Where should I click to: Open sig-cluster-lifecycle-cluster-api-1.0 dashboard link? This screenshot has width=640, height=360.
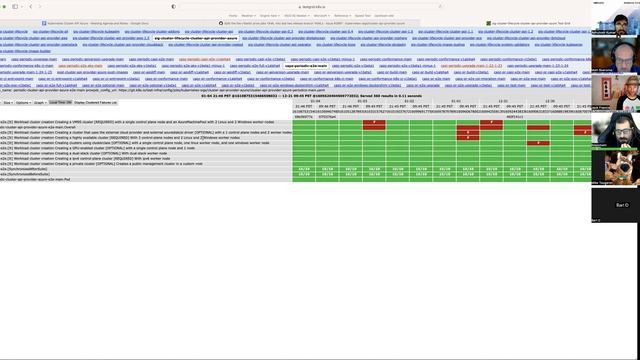(x=385, y=31)
